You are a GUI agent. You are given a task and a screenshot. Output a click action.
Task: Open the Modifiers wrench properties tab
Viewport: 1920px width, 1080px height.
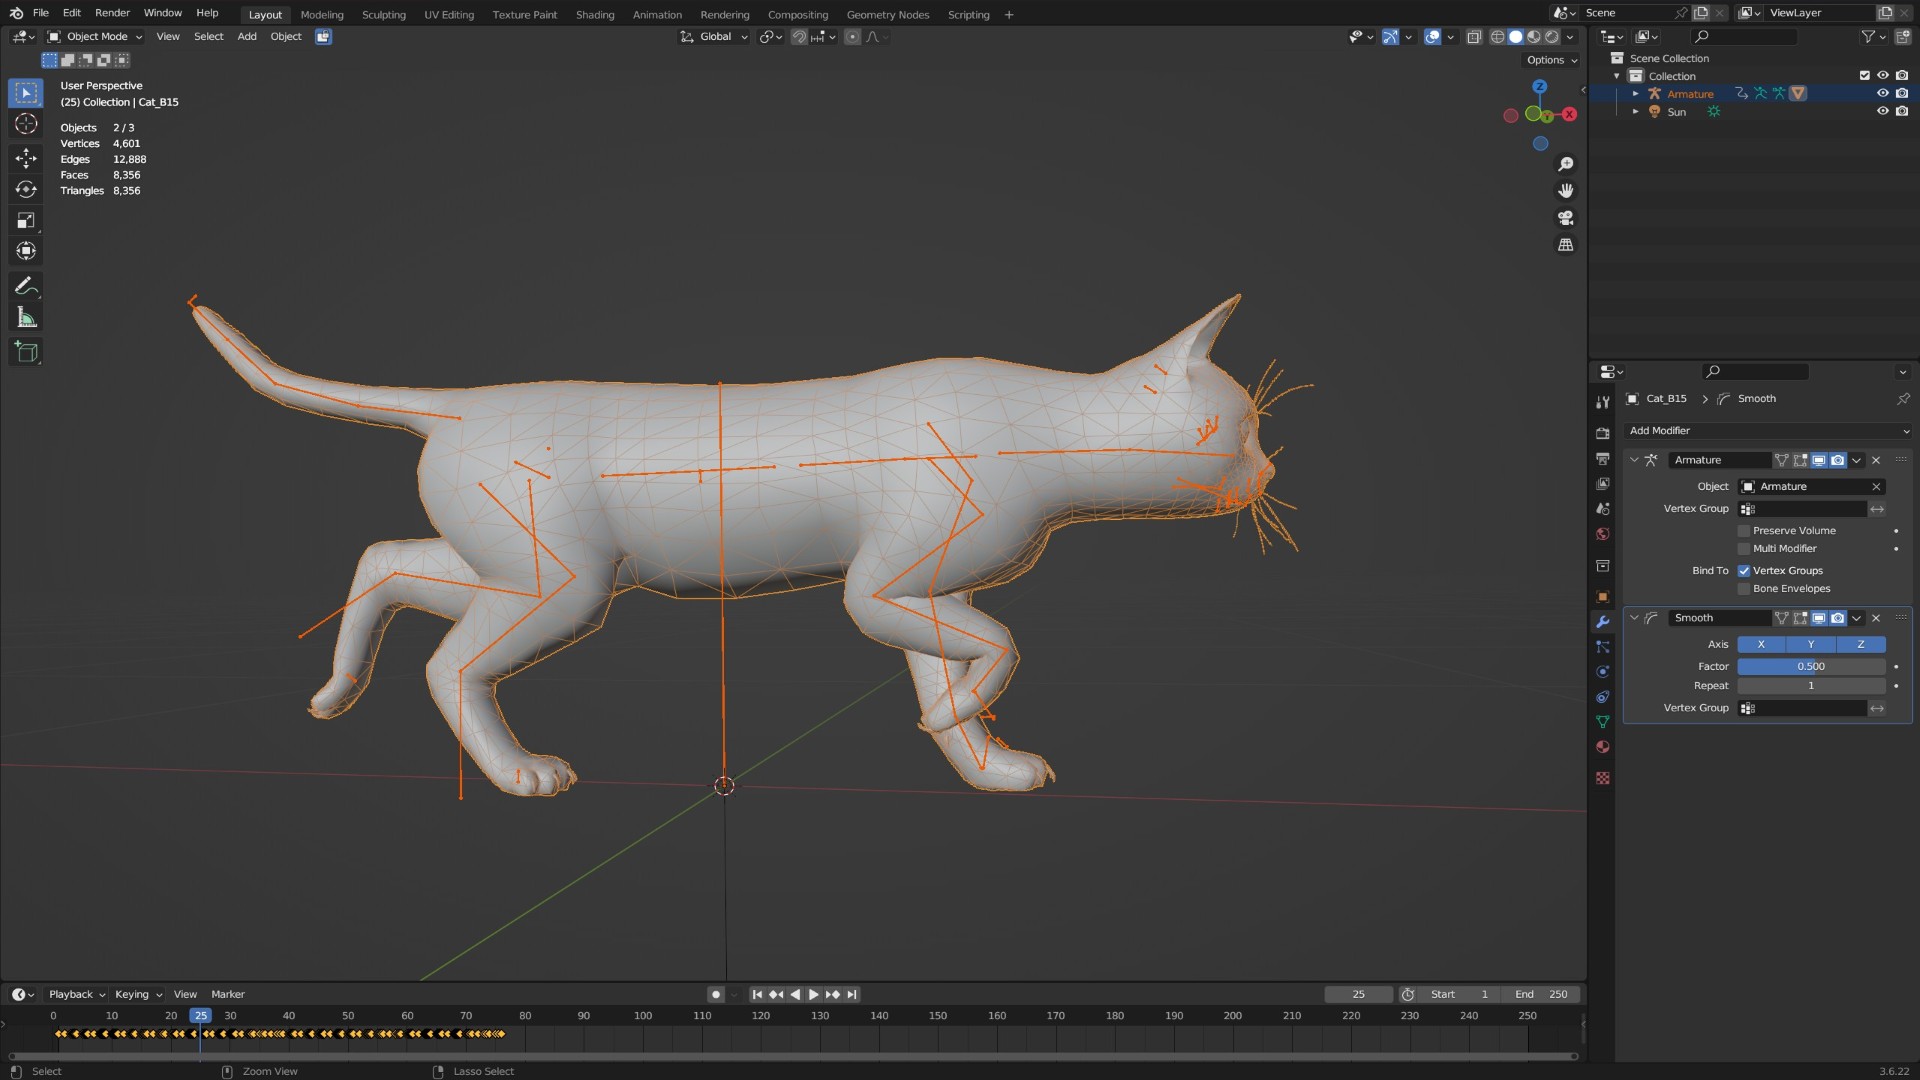coord(1603,622)
